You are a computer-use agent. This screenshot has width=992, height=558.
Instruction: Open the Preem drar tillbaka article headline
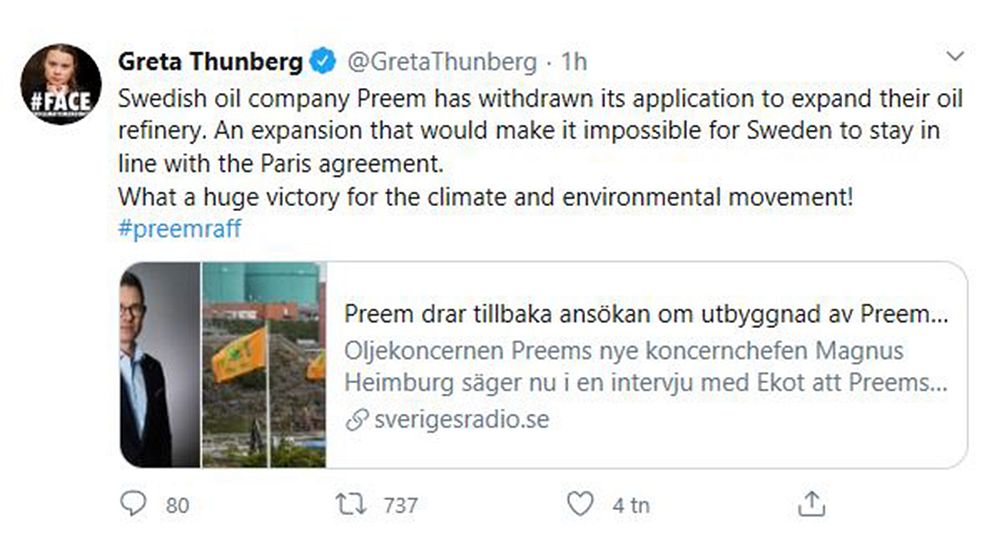pos(646,314)
